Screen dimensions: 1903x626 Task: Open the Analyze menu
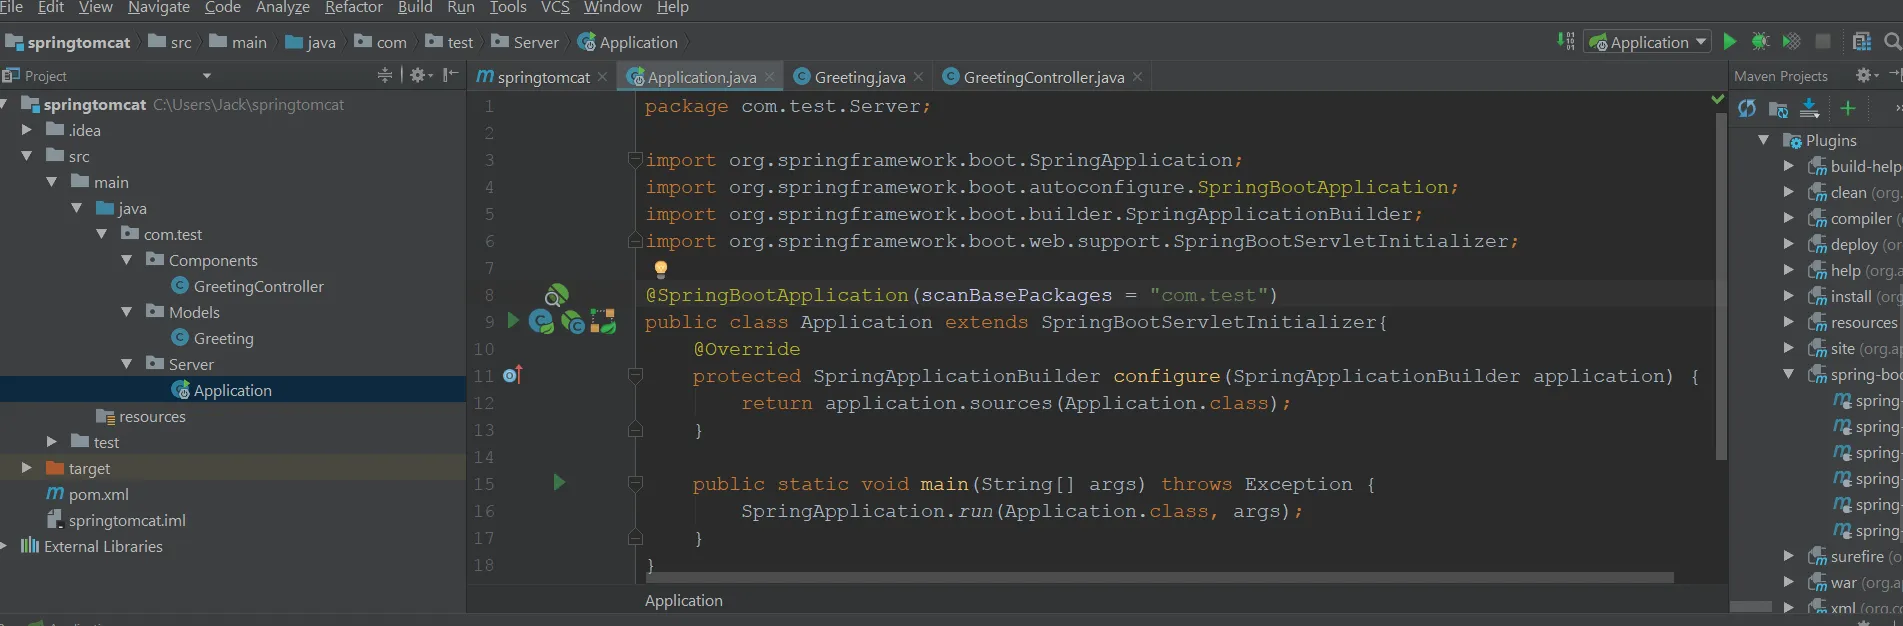point(283,8)
